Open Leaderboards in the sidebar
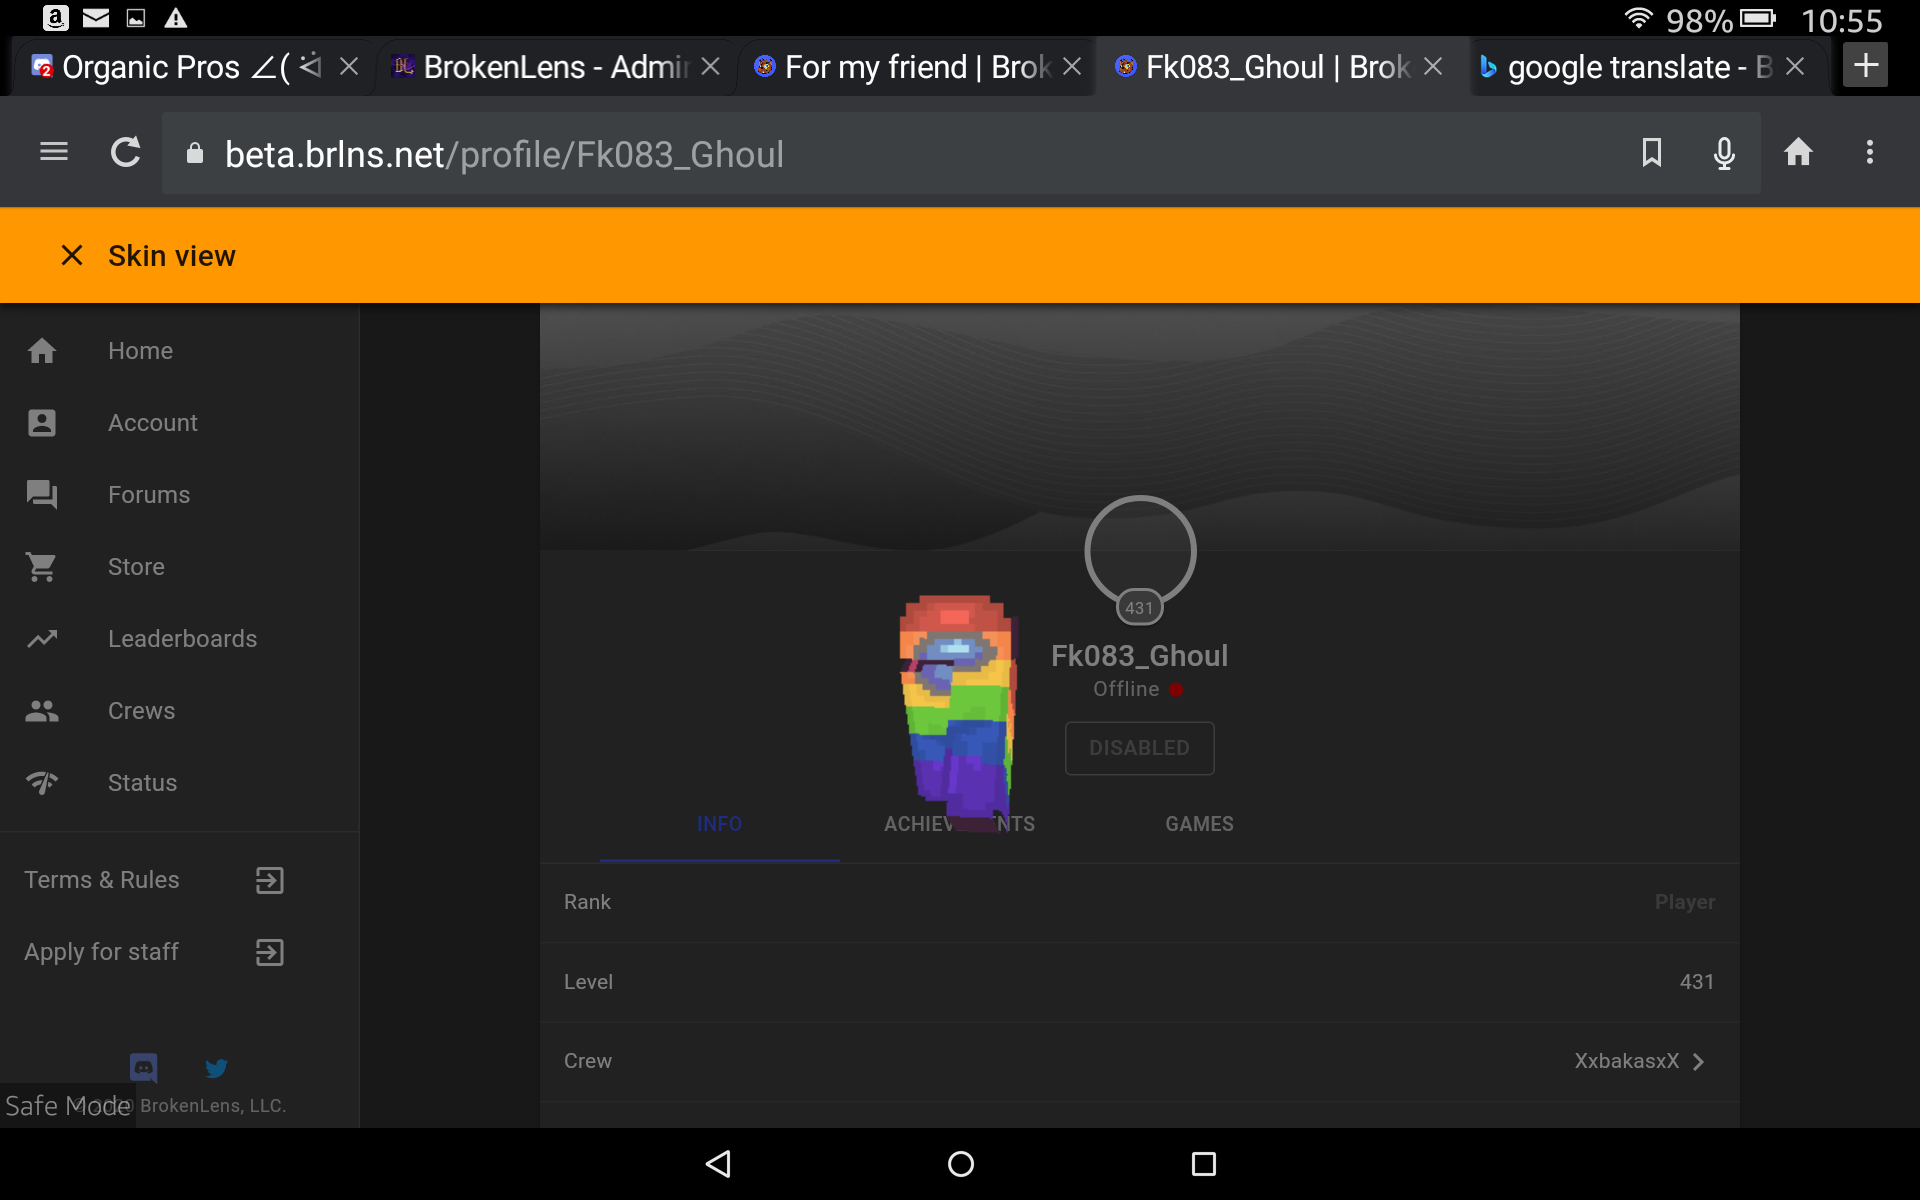The height and width of the screenshot is (1200, 1920). pyautogui.click(x=180, y=639)
